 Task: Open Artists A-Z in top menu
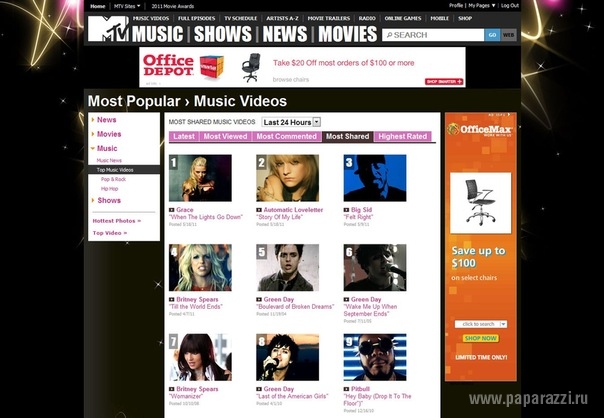[282, 18]
